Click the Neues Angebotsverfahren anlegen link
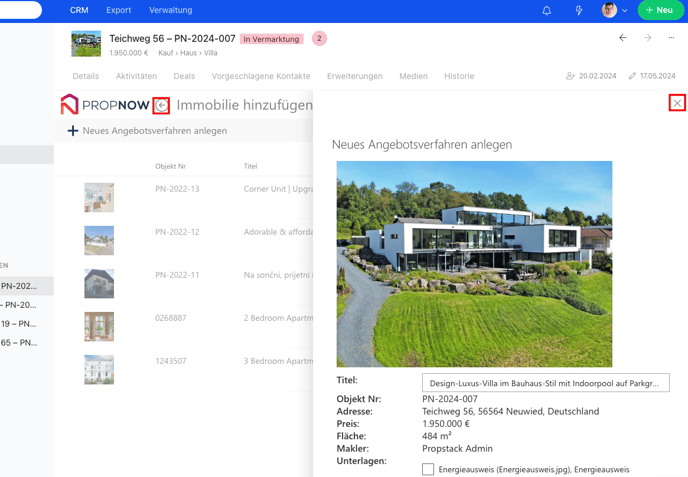Viewport: 688px width, 477px height. point(154,131)
